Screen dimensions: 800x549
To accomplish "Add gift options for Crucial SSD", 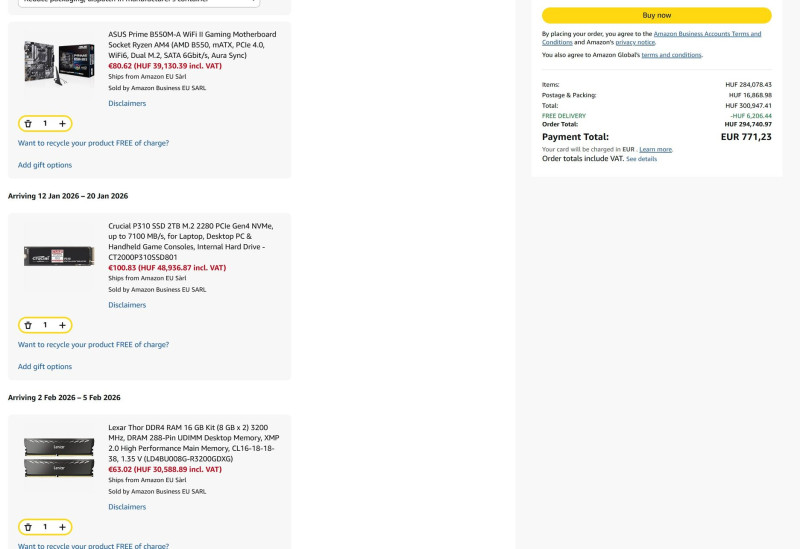I will click(45, 367).
